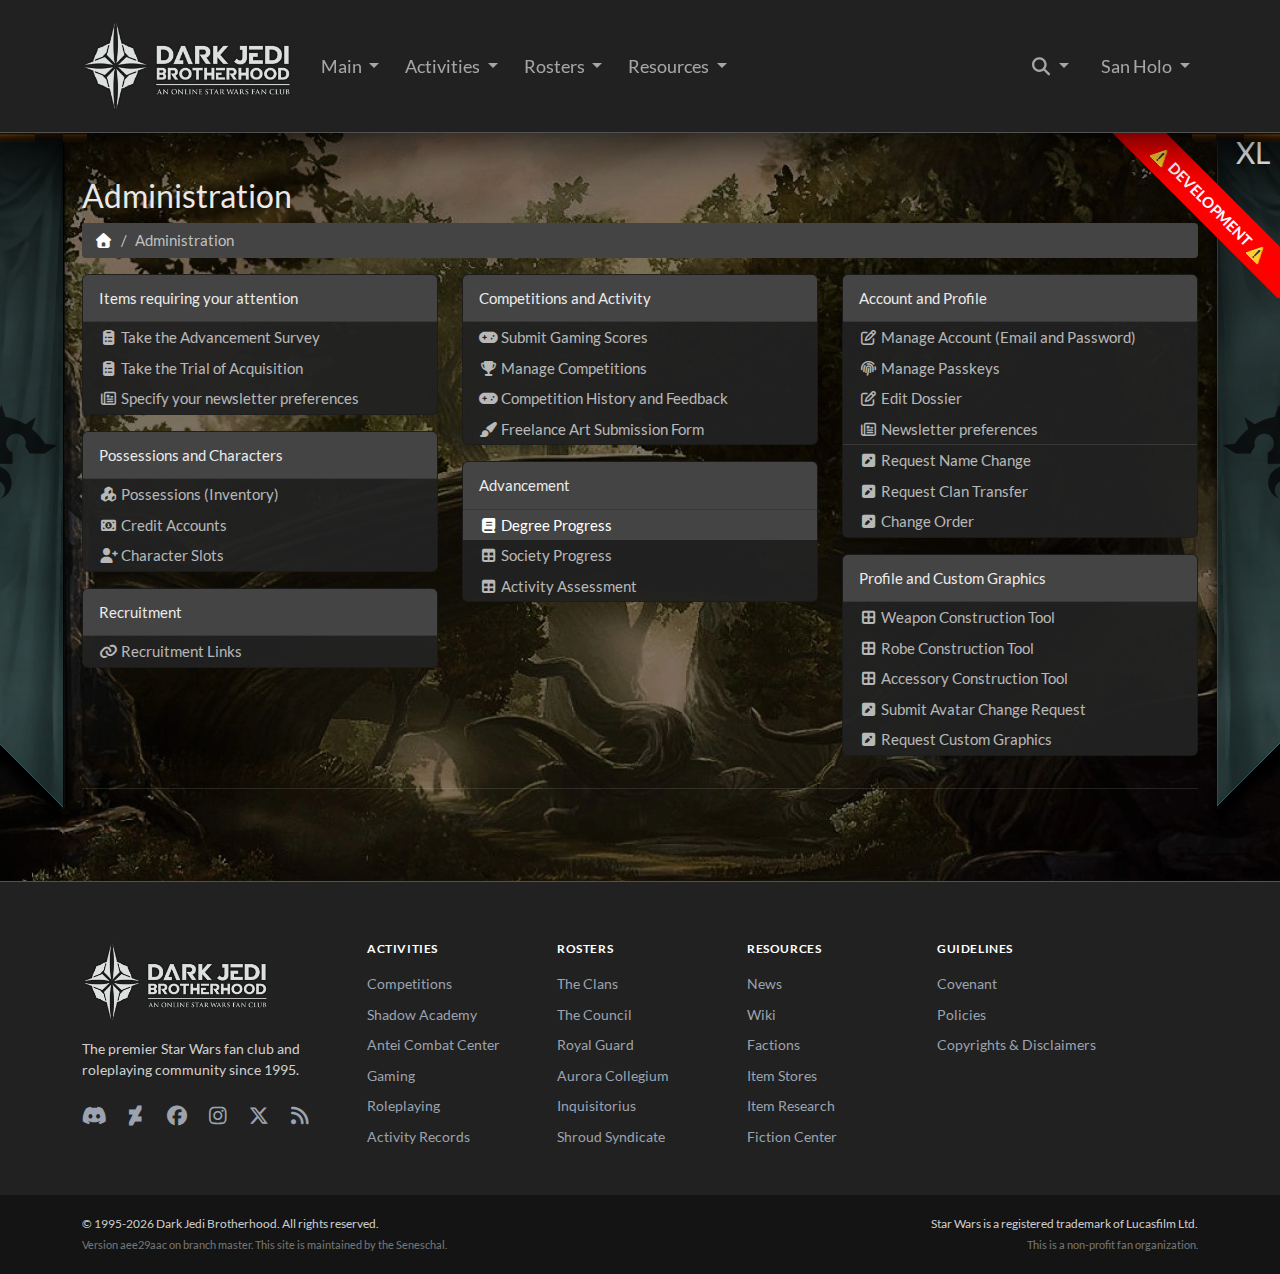Go to Manage Passkeys
The image size is (1280, 1274).
pyautogui.click(x=939, y=369)
